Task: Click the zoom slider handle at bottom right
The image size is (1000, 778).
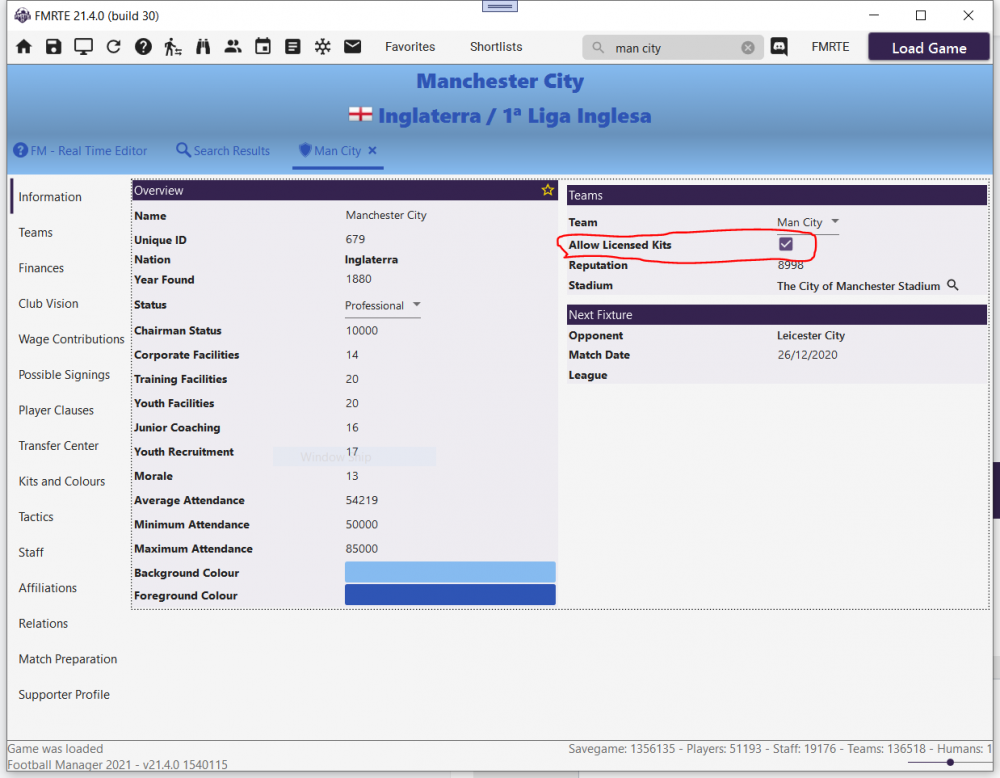Action: 950,762
